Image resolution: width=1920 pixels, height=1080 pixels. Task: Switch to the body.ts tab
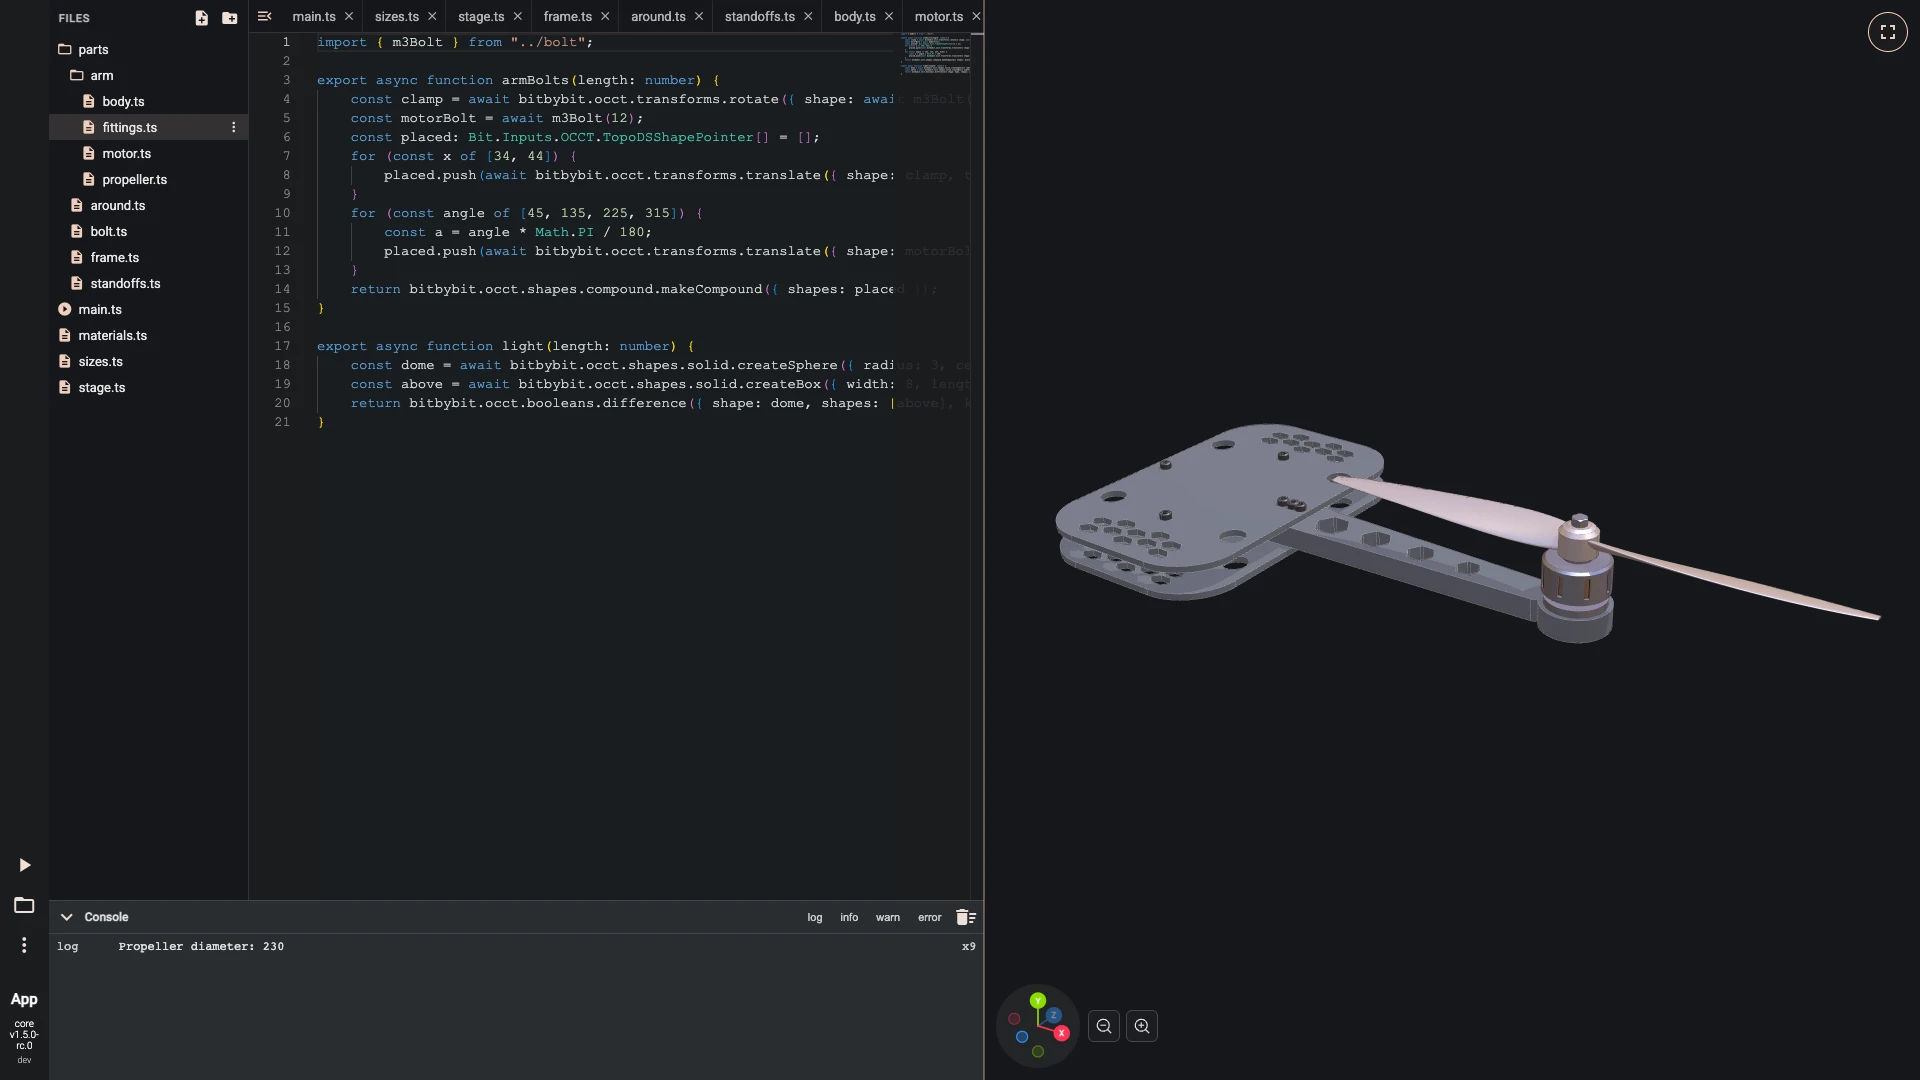pyautogui.click(x=854, y=16)
